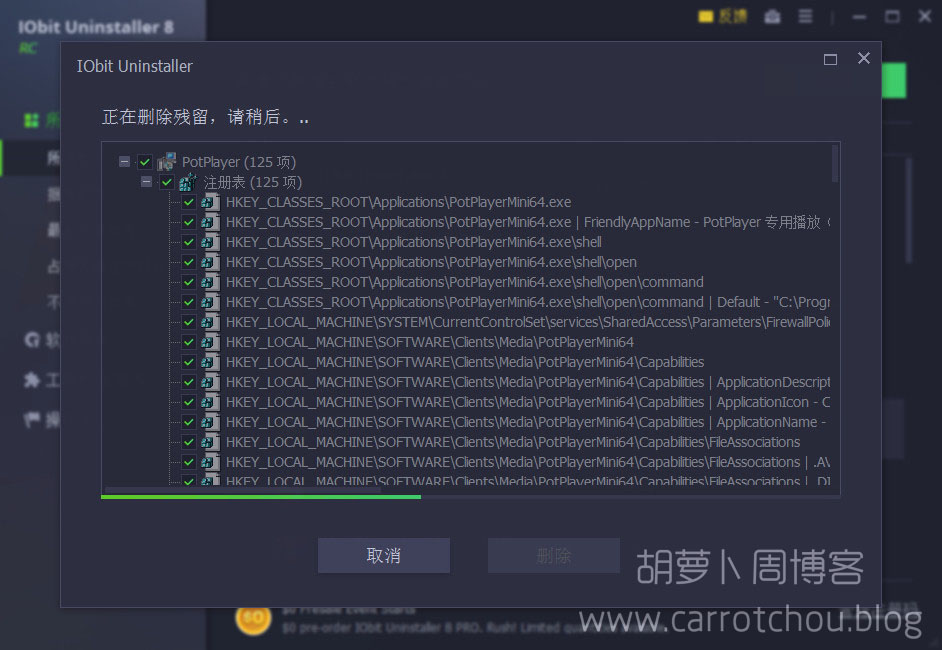942x650 pixels.
Task: Click registry icon on the ApplicationName row
Action: (210, 422)
